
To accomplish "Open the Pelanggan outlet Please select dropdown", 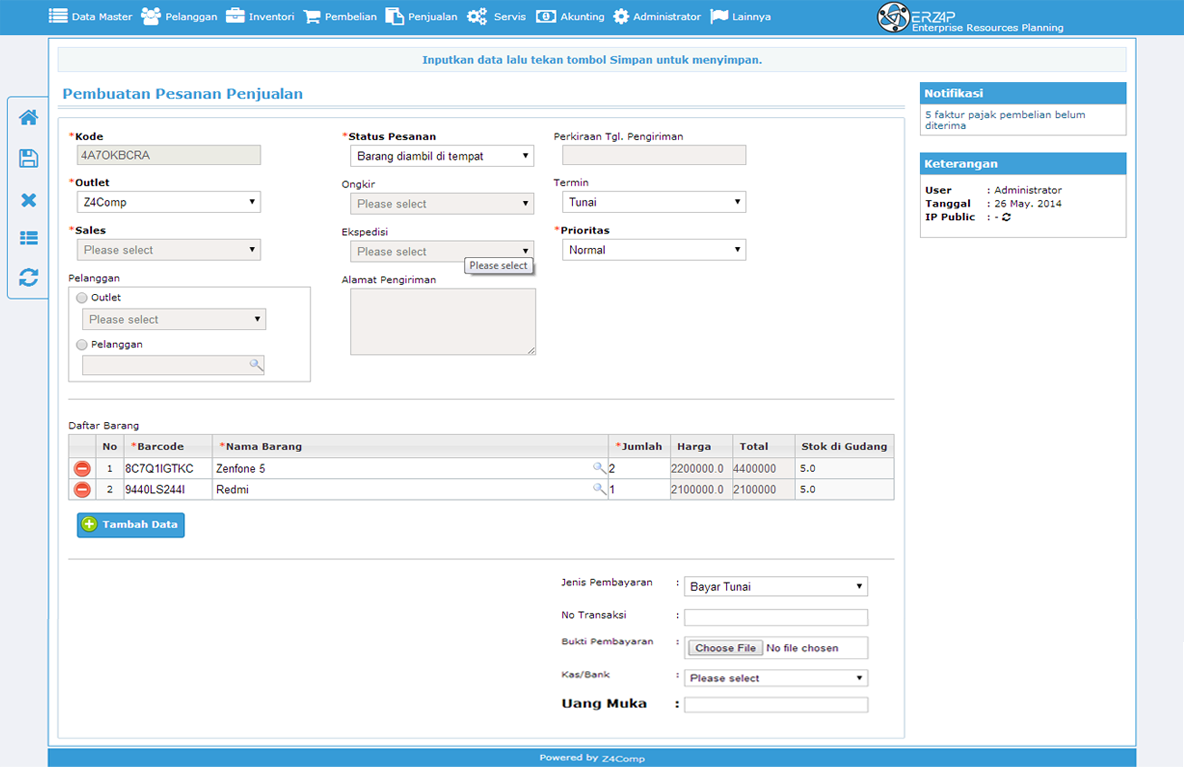I will pyautogui.click(x=174, y=319).
